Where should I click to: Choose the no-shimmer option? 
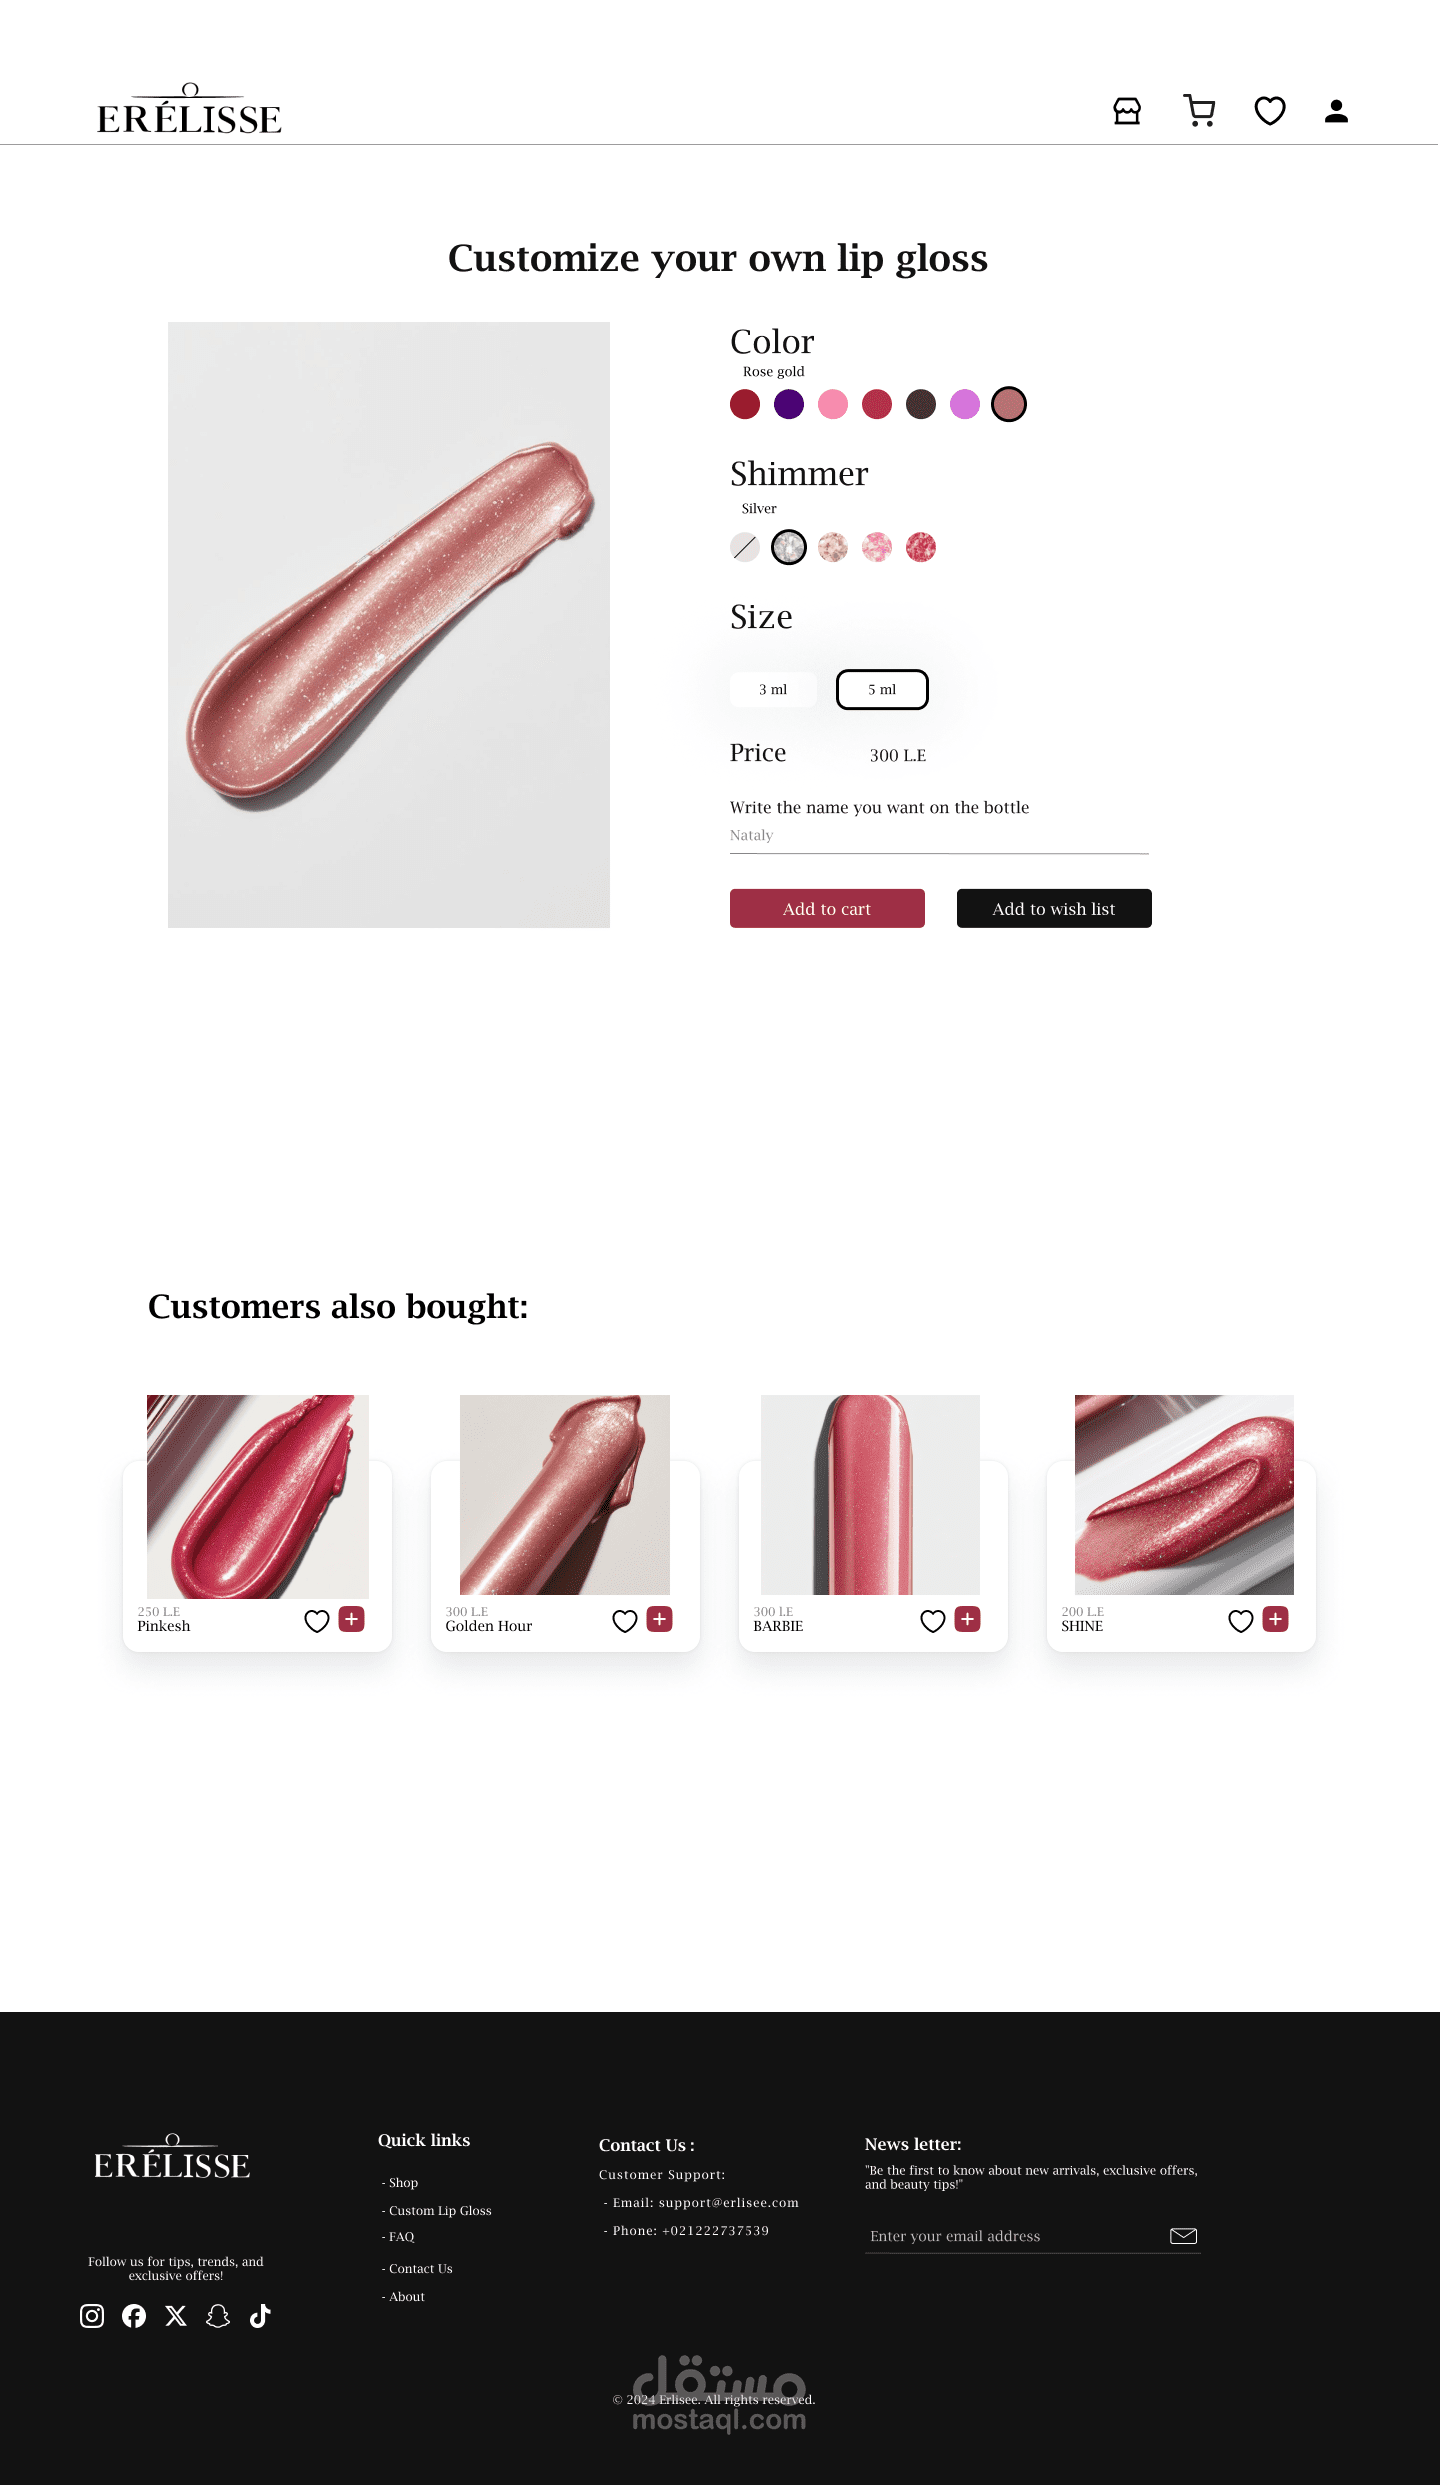tap(745, 547)
